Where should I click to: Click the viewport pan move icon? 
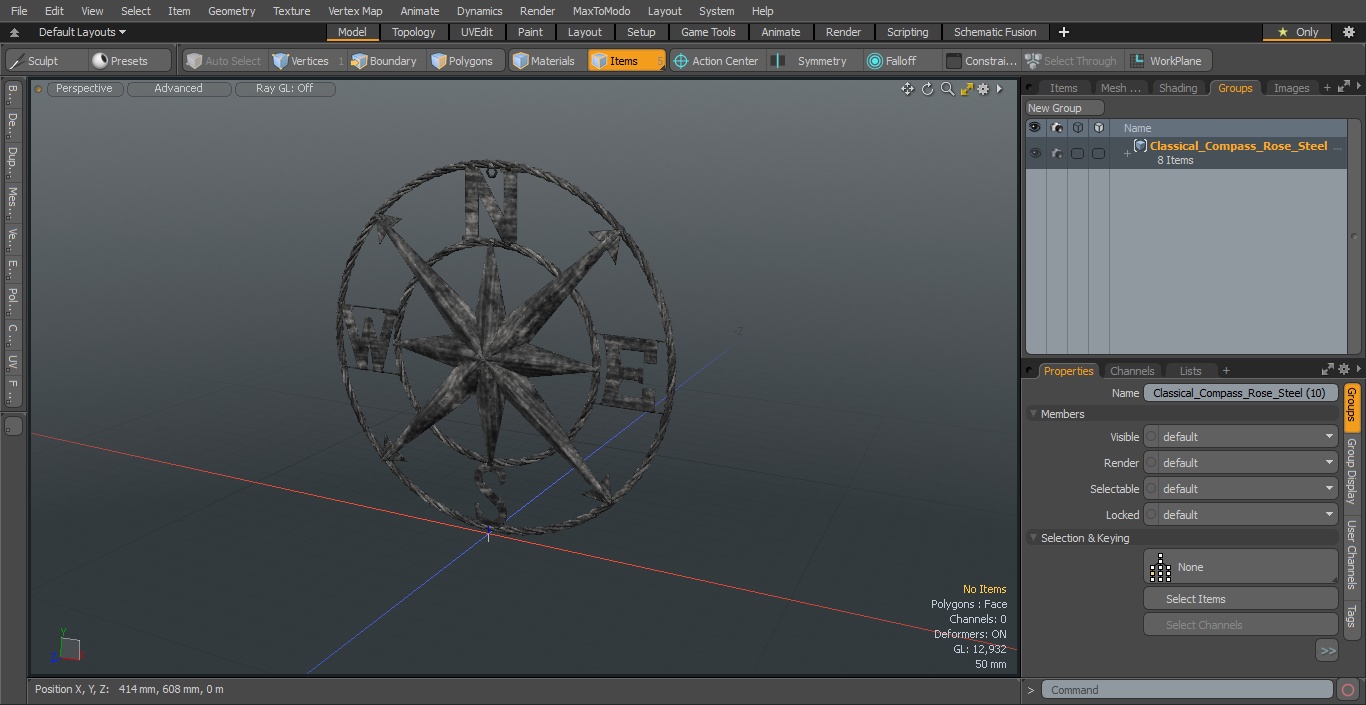907,89
